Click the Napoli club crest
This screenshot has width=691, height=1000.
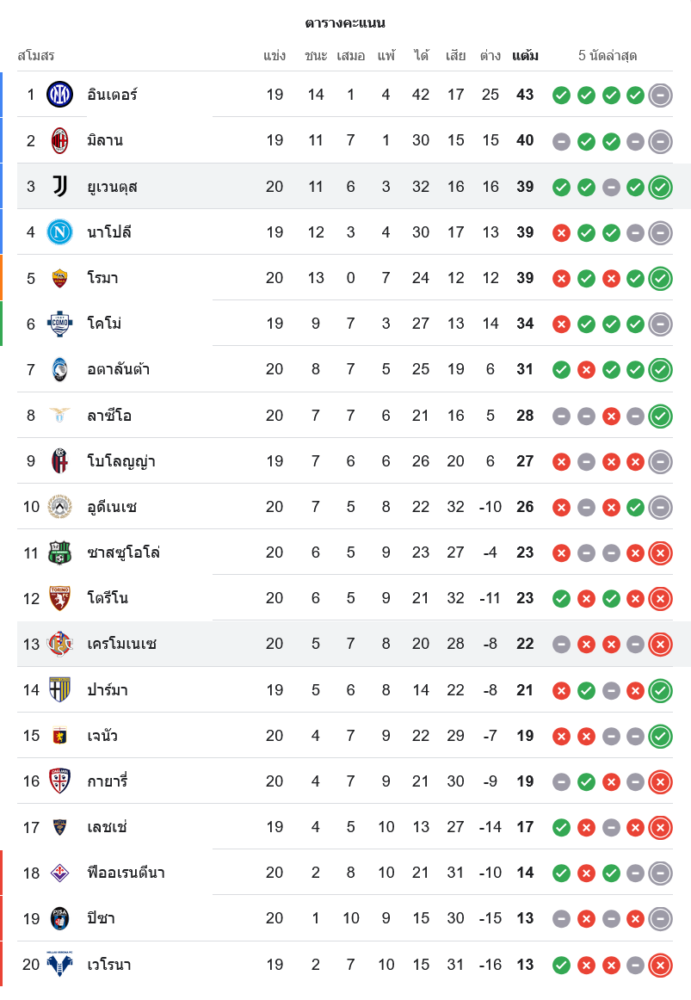pyautogui.click(x=60, y=232)
